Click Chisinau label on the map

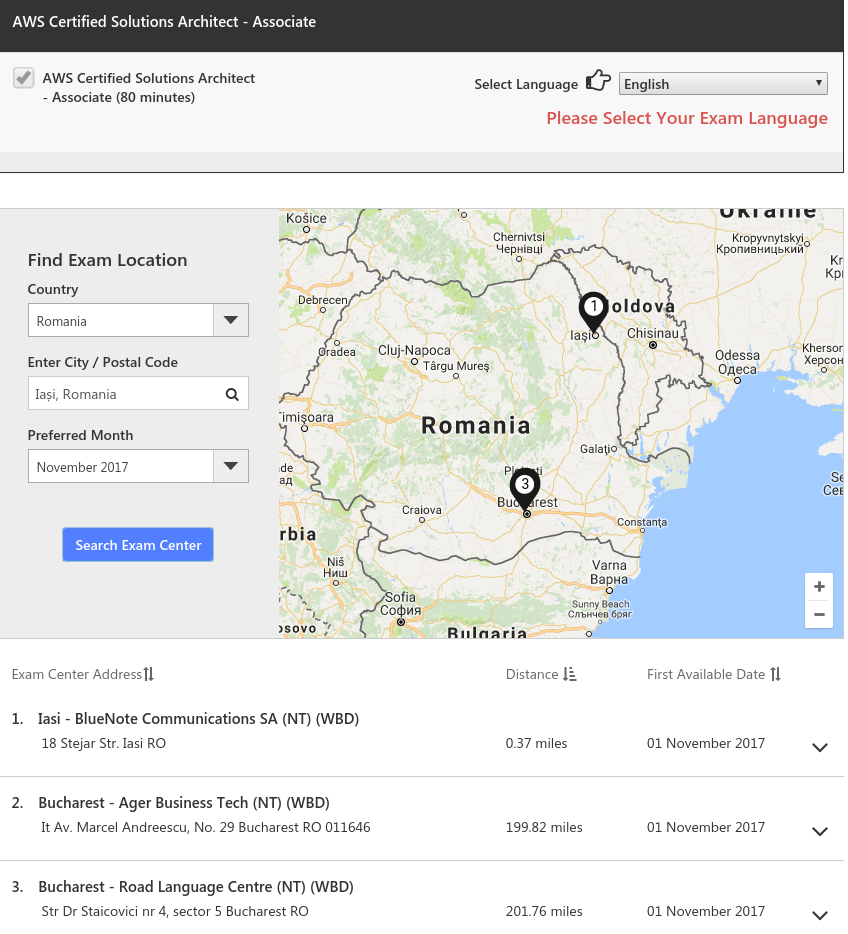tap(655, 334)
